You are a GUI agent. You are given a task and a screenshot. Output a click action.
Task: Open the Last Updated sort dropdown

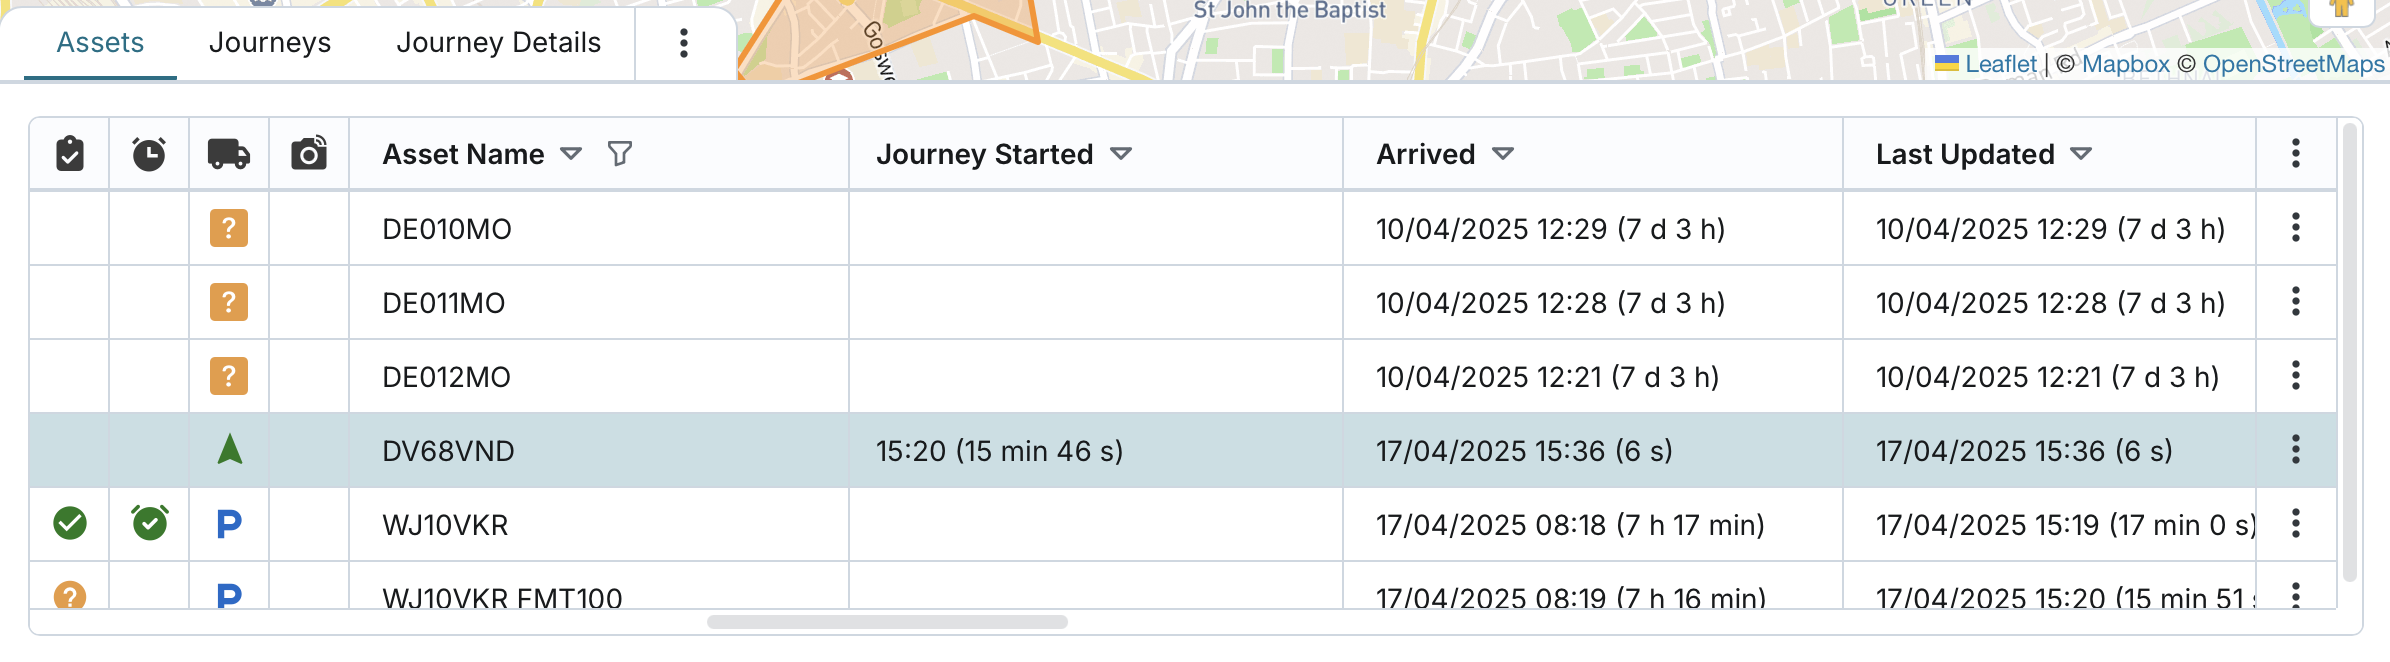point(2081,154)
